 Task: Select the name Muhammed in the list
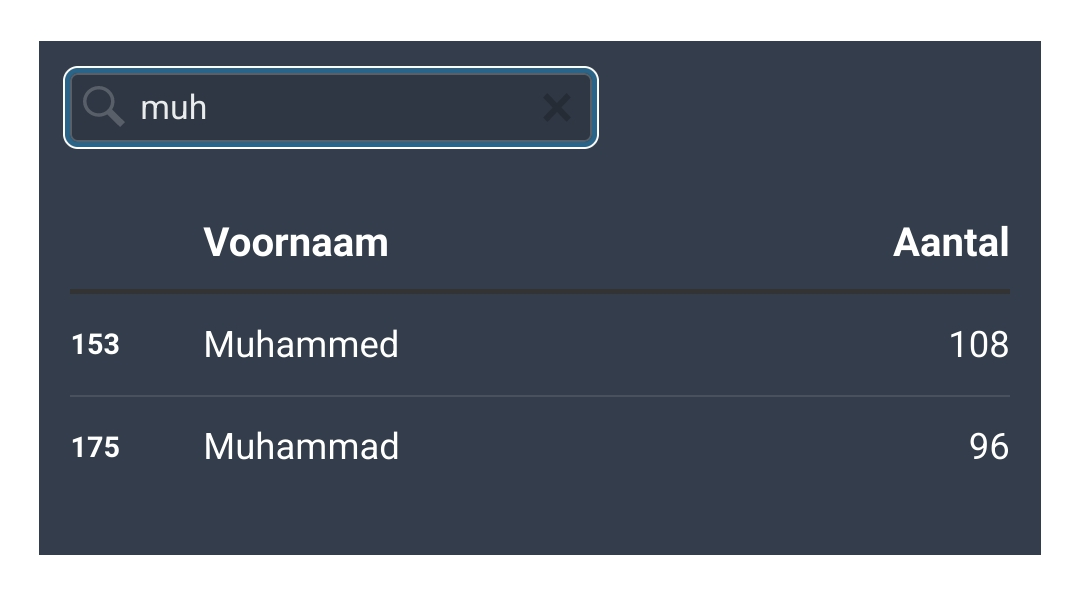[x=301, y=345]
